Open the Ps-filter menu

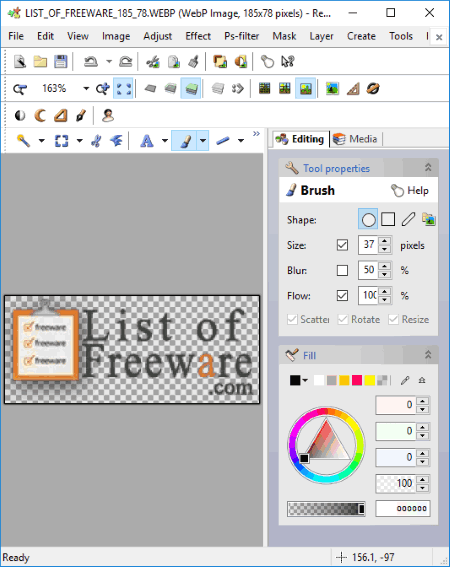(241, 36)
